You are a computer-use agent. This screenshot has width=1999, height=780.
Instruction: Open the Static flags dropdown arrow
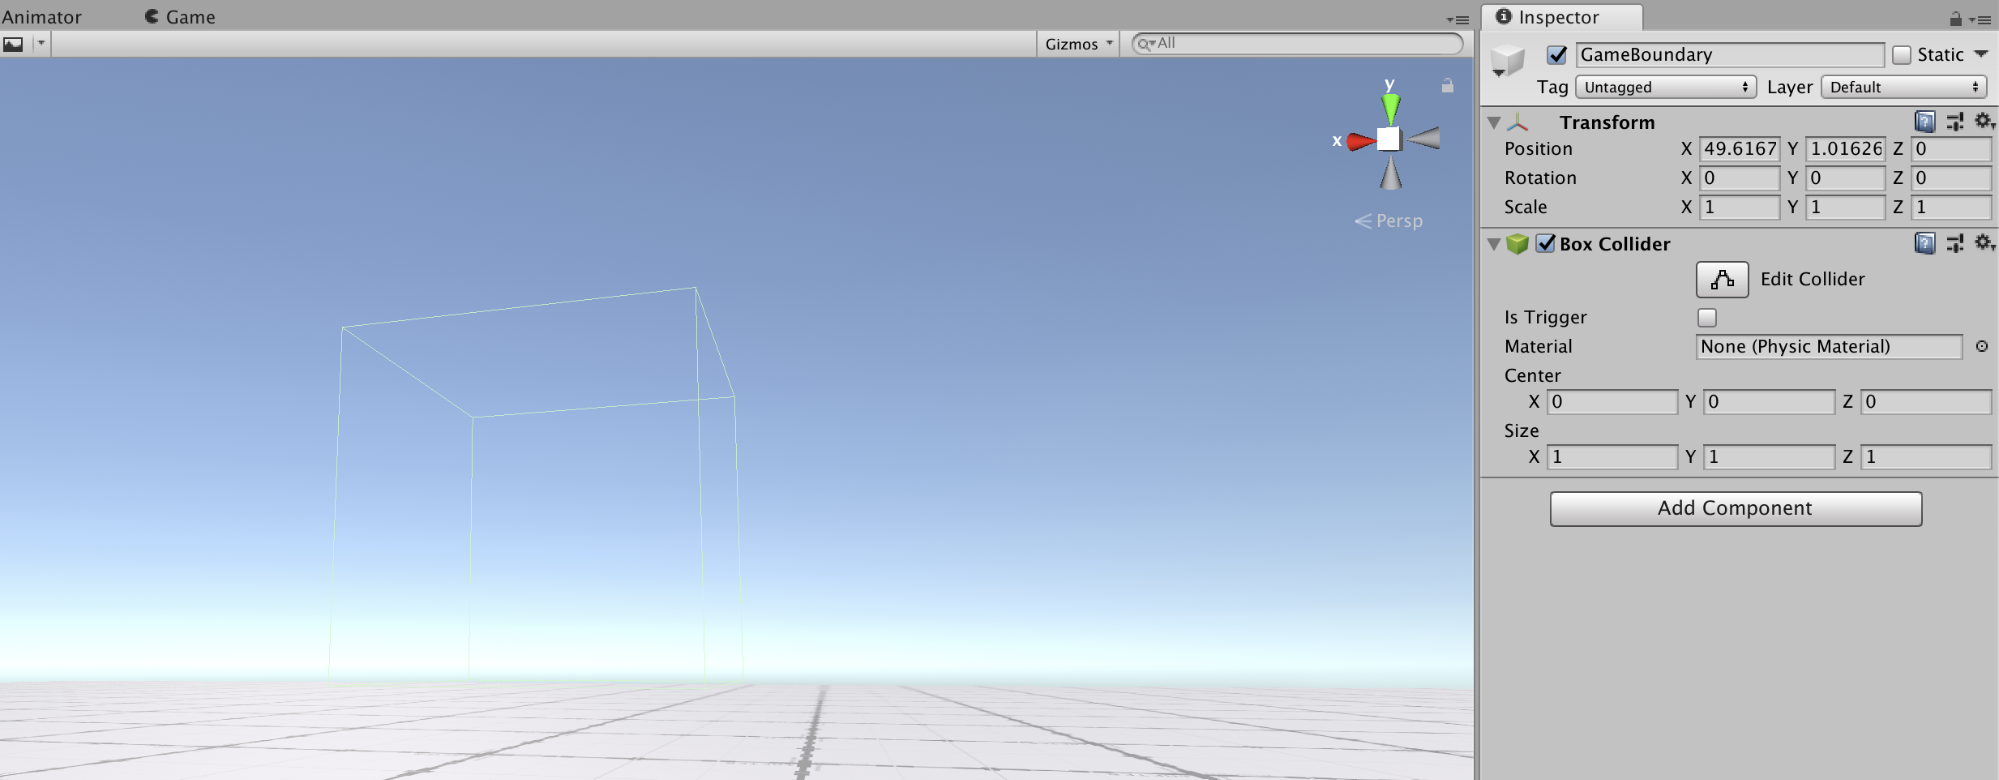click(x=1981, y=55)
